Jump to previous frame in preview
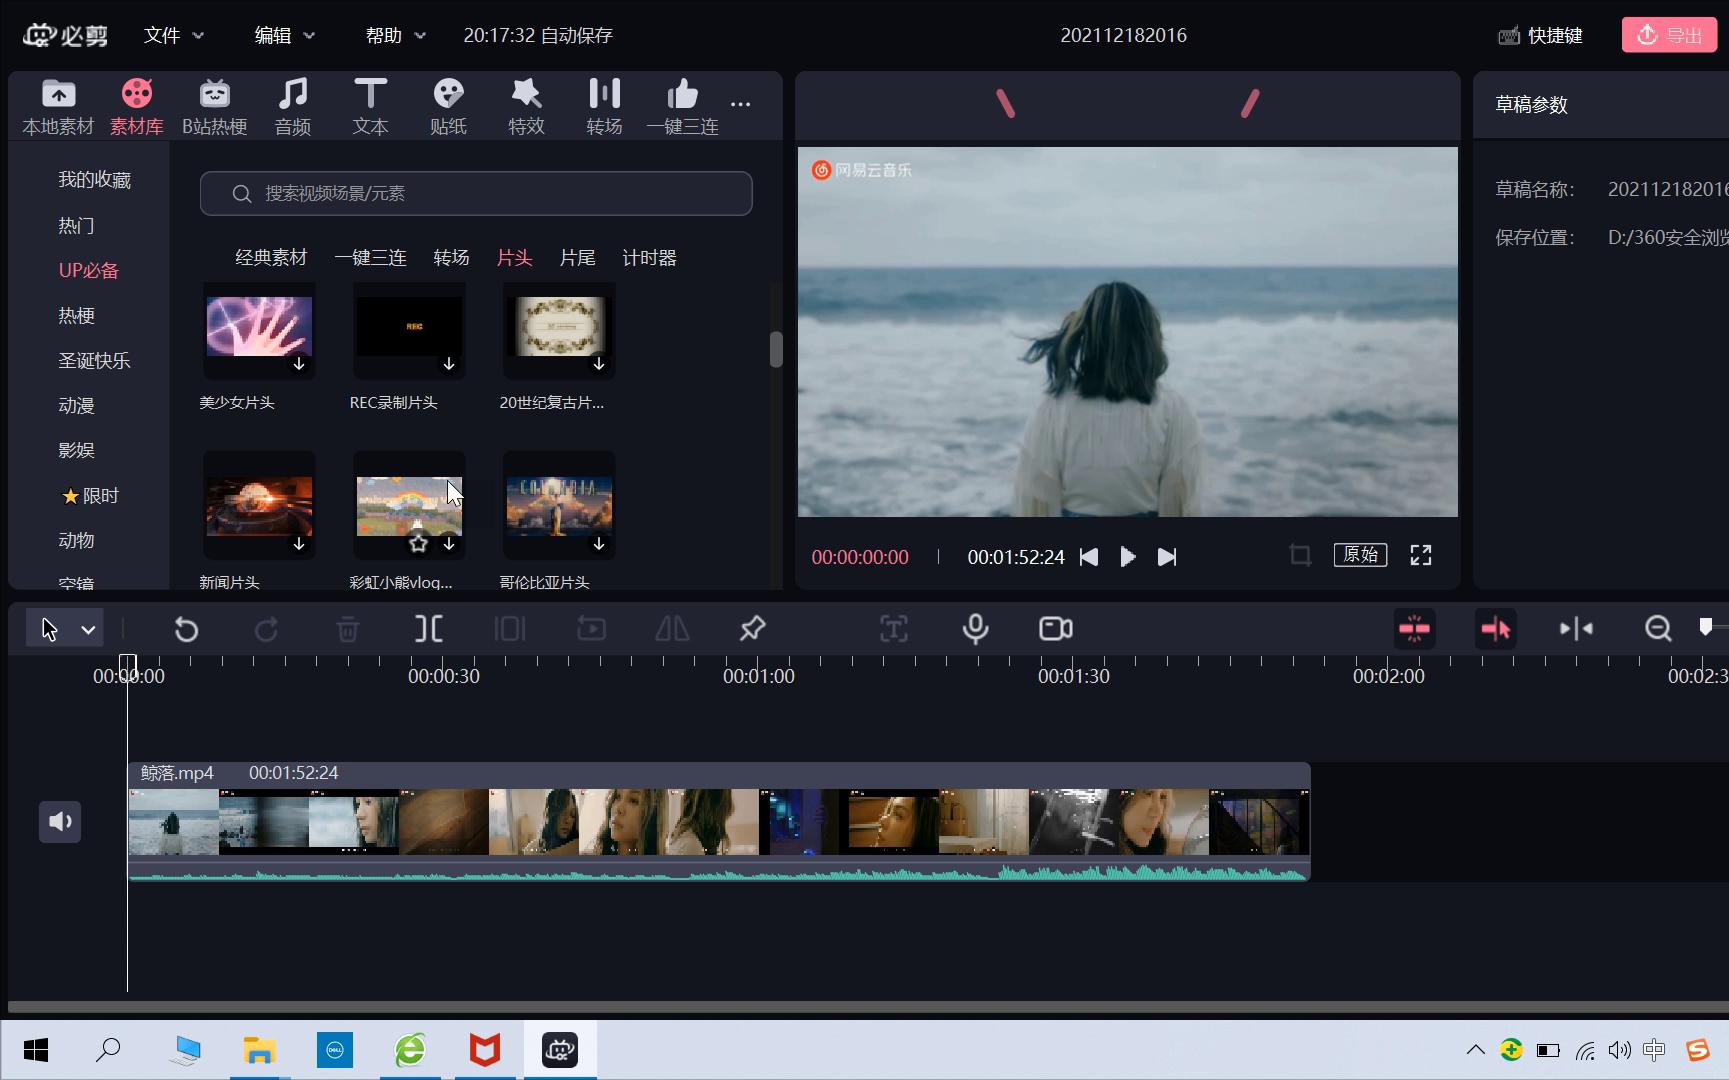This screenshot has width=1729, height=1080. tap(1089, 557)
